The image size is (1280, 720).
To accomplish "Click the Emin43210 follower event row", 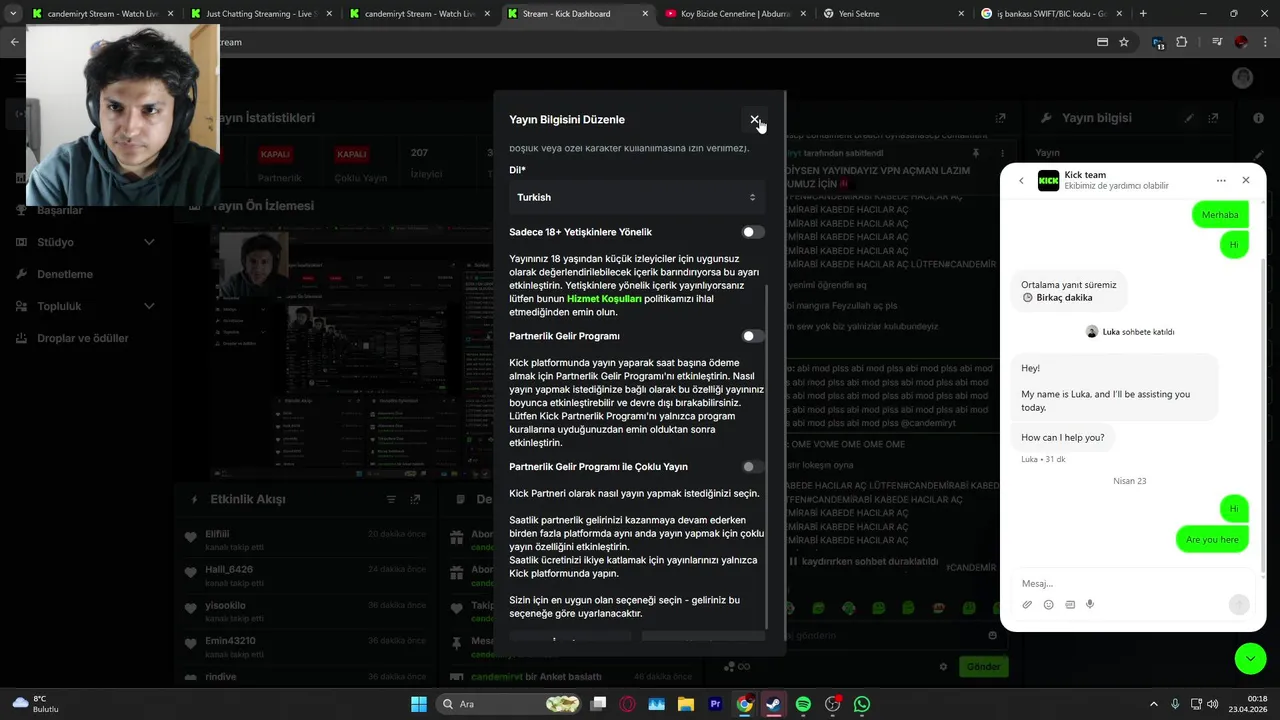I will (x=305, y=646).
